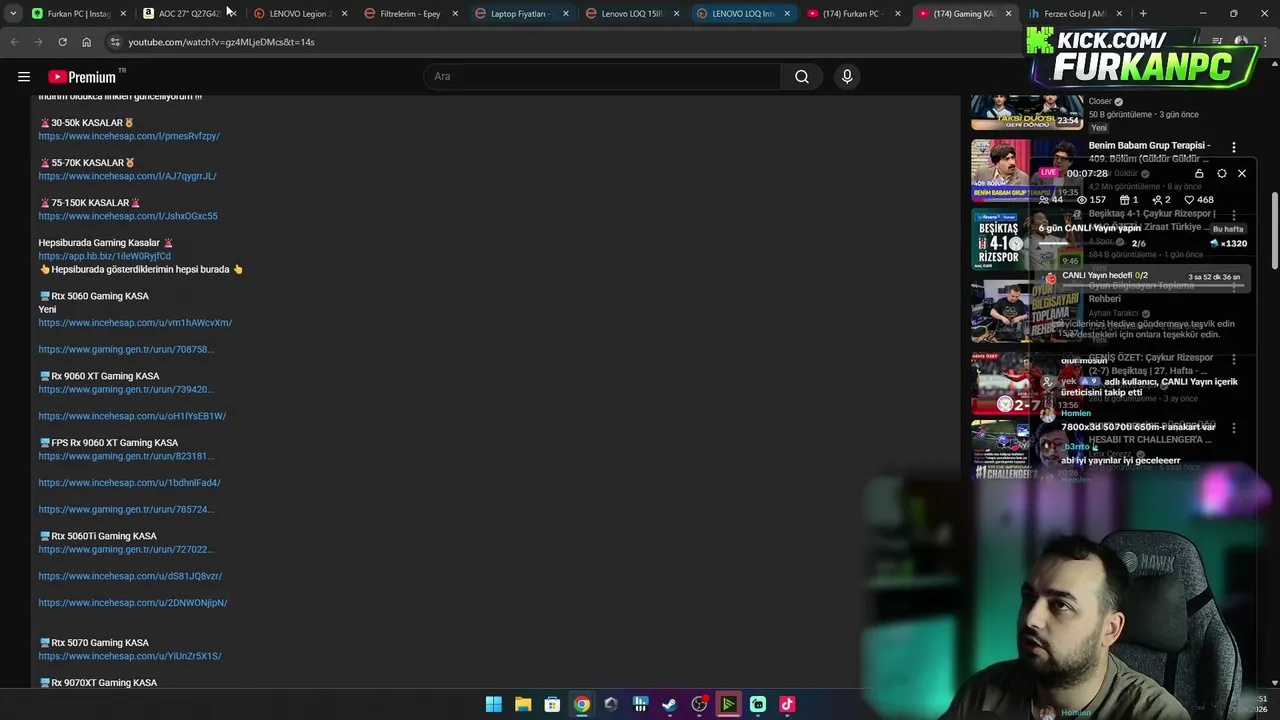Open incehesap link ending 2DNWONjipN
Image resolution: width=1280 pixels, height=720 pixels.
pyautogui.click(x=133, y=603)
